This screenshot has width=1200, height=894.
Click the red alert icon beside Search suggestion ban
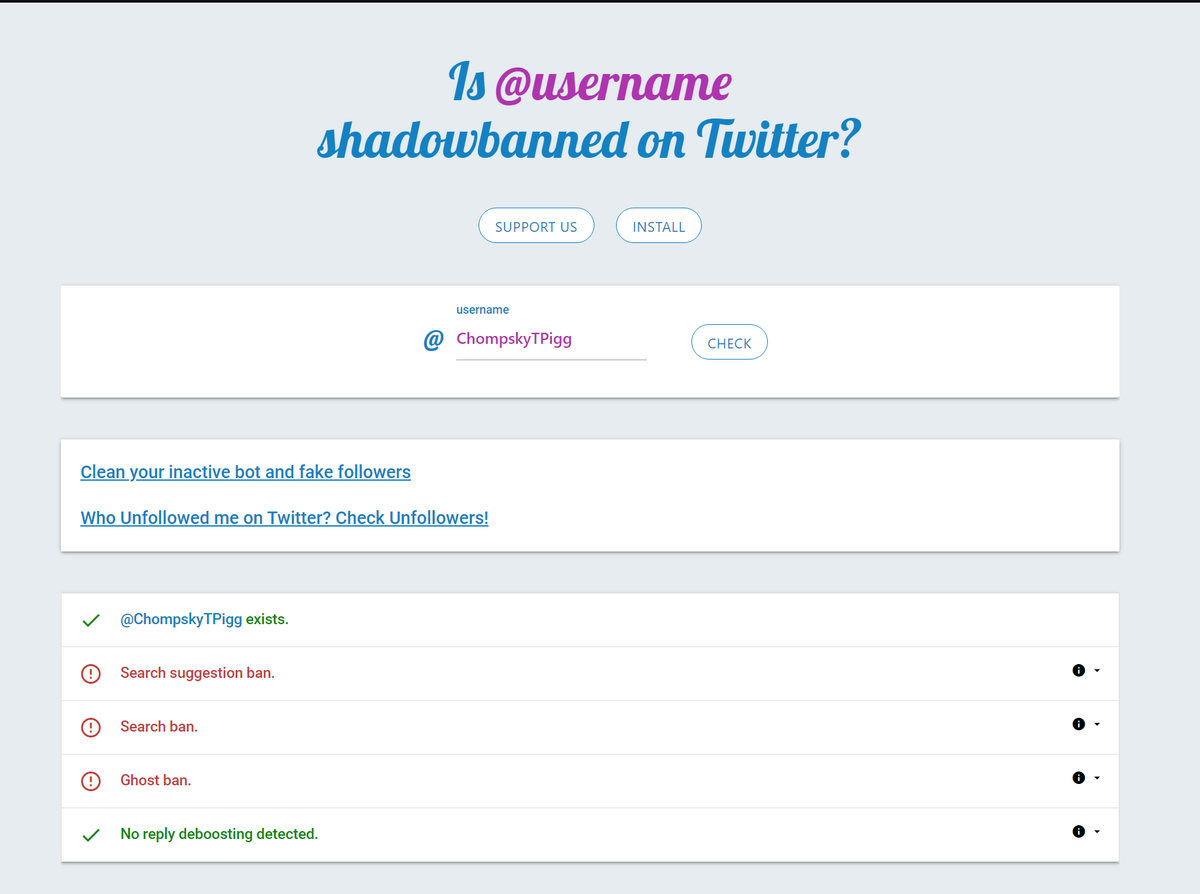(x=91, y=674)
